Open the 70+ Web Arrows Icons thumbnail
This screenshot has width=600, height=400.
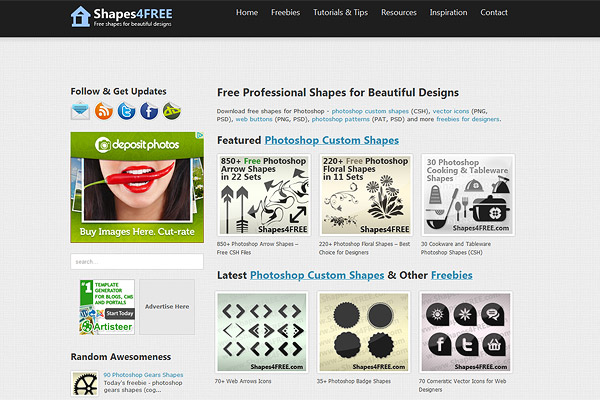coord(262,332)
